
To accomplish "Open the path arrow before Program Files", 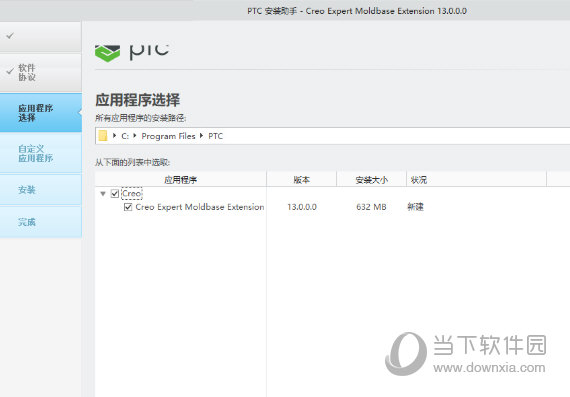I will point(135,136).
